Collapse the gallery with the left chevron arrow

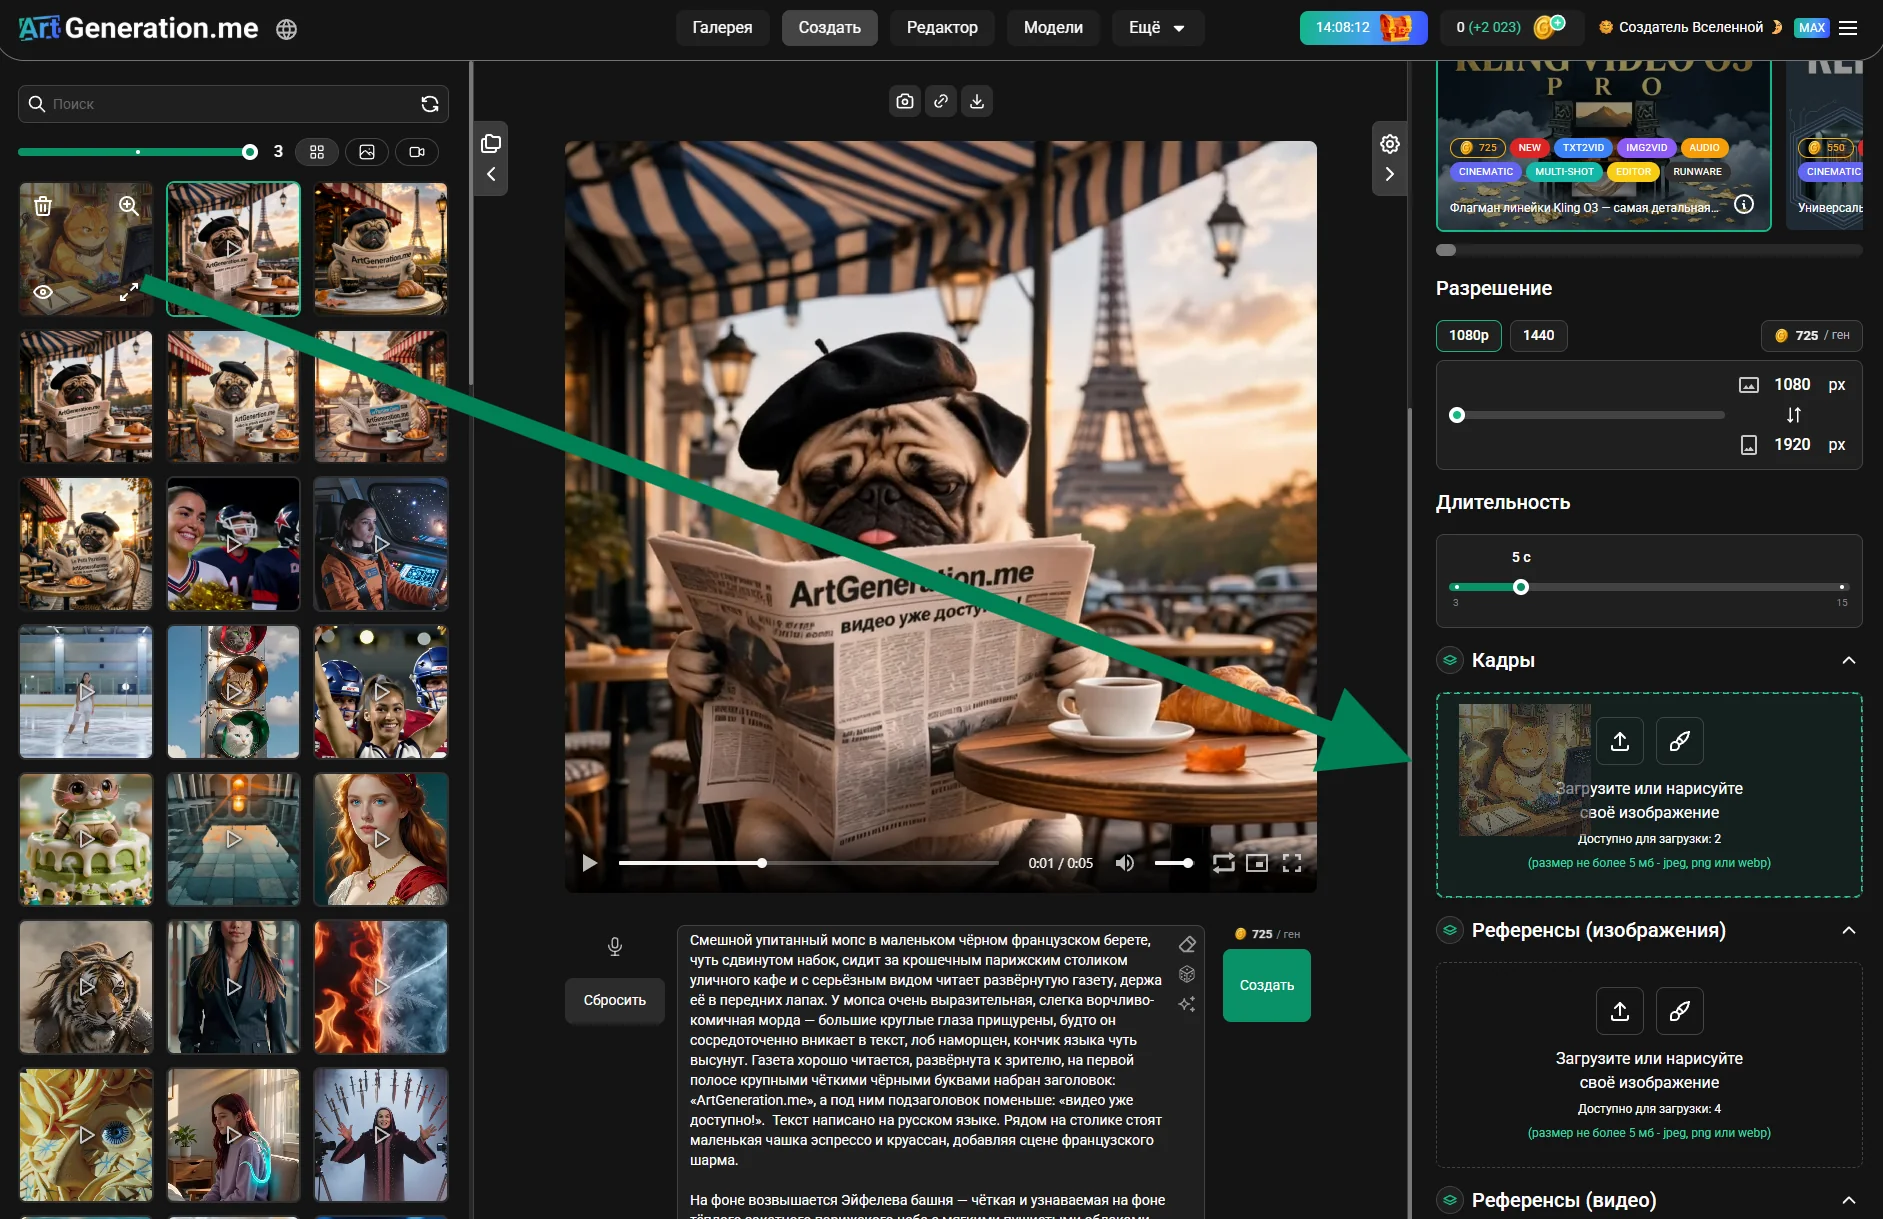[x=491, y=174]
